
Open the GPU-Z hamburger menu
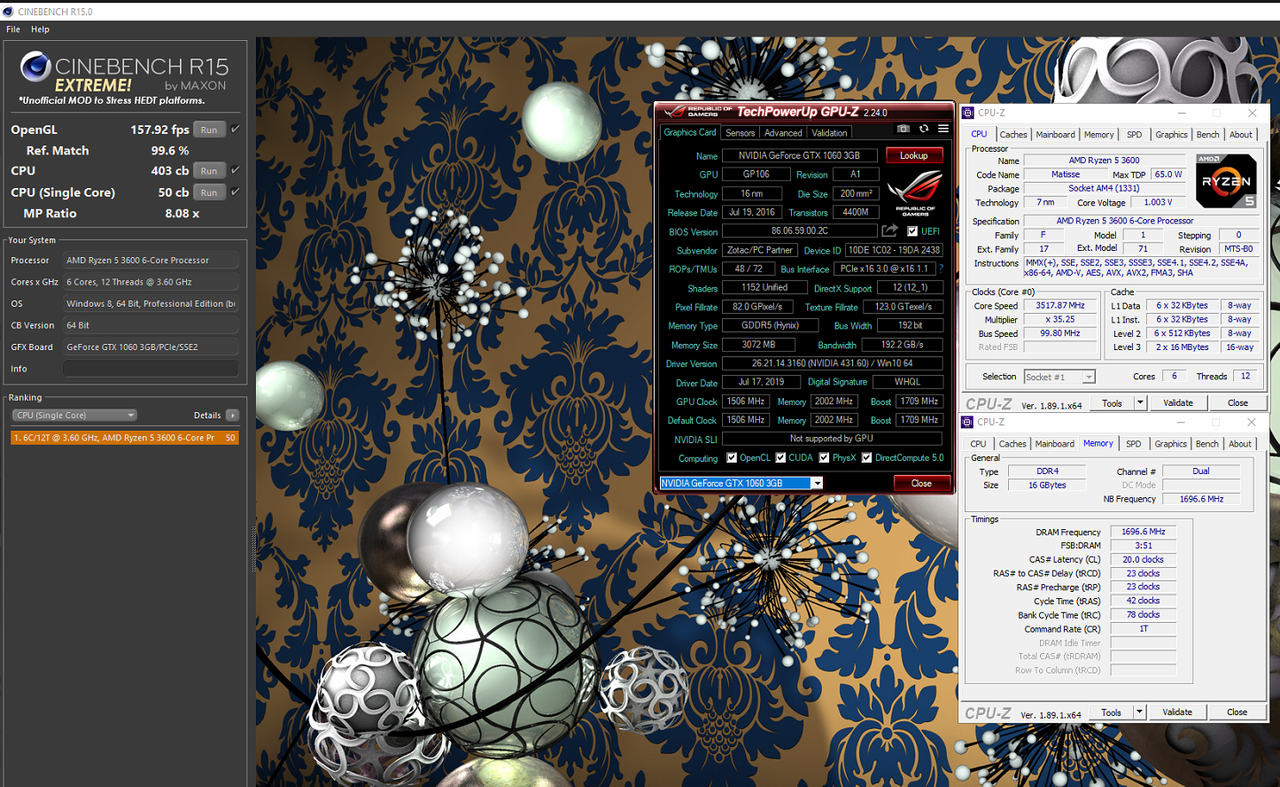point(943,128)
